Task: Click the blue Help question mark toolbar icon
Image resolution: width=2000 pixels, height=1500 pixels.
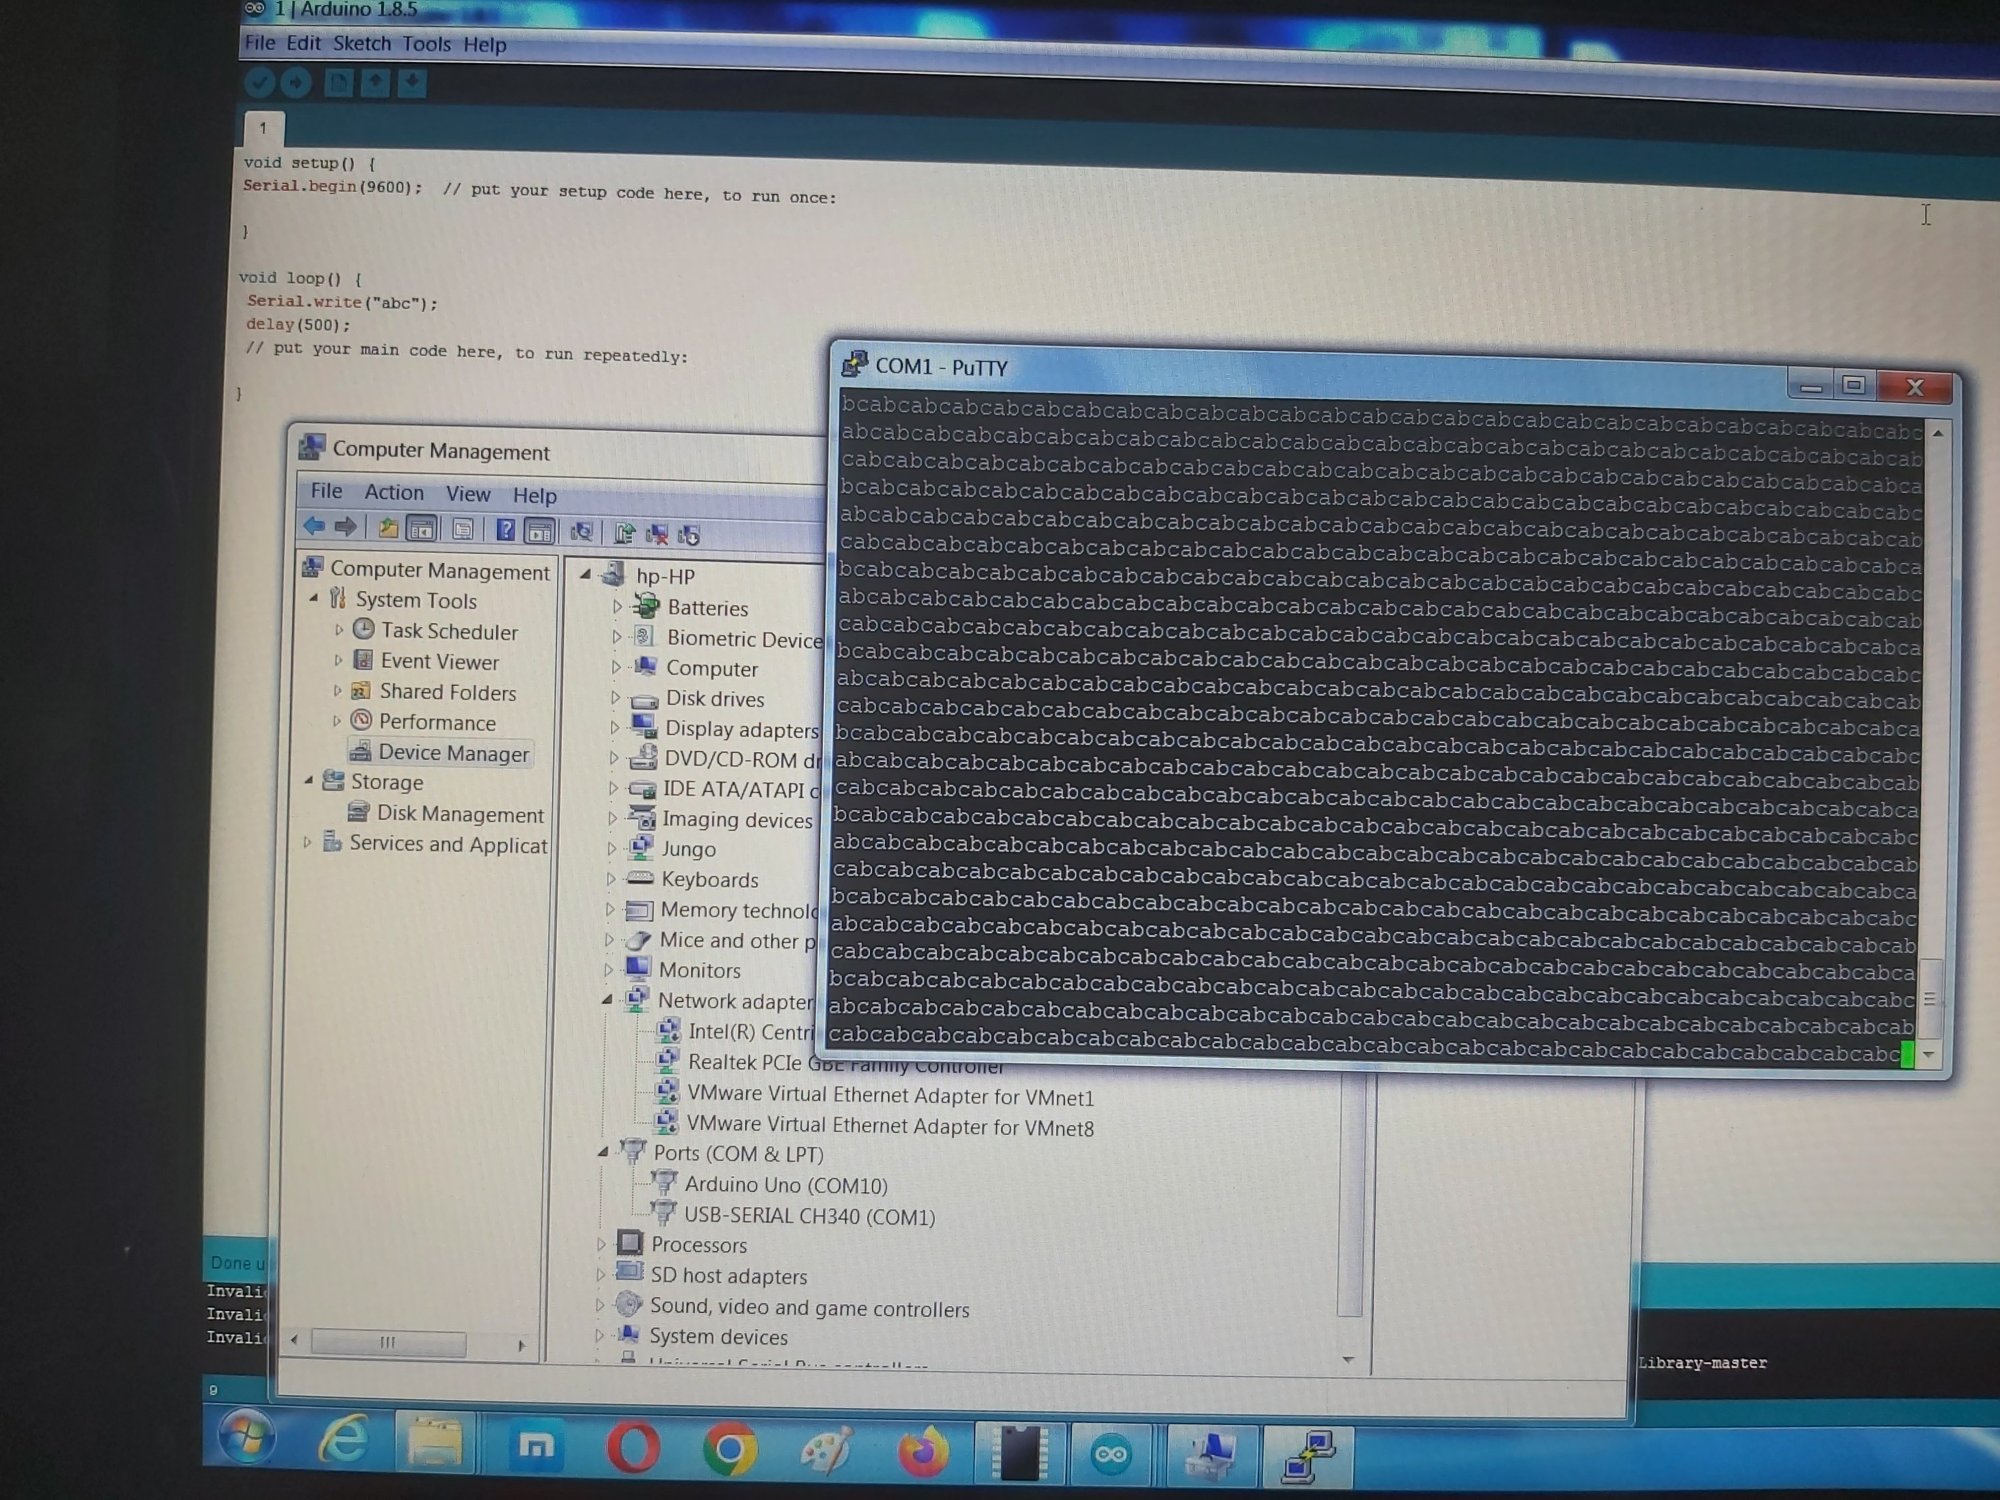Action: [506, 530]
